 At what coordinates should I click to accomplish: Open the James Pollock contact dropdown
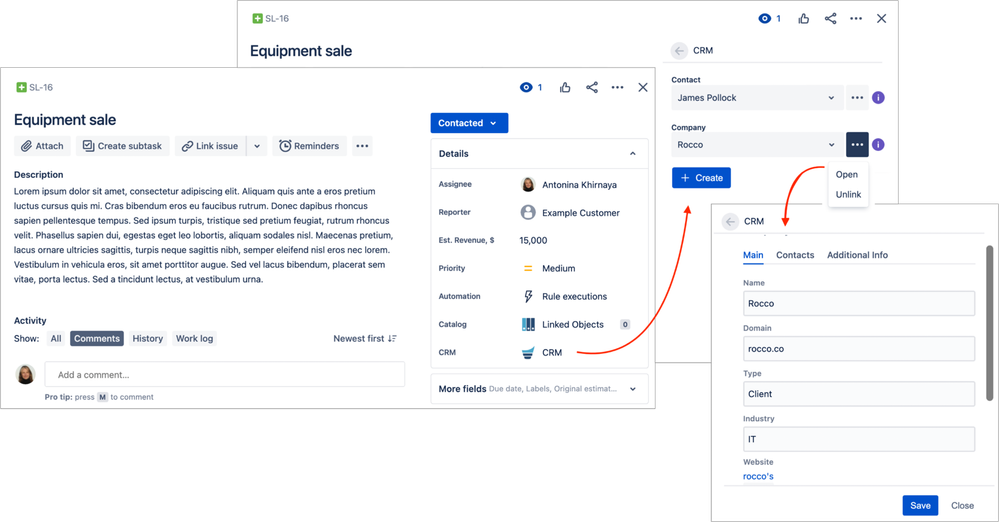757,98
